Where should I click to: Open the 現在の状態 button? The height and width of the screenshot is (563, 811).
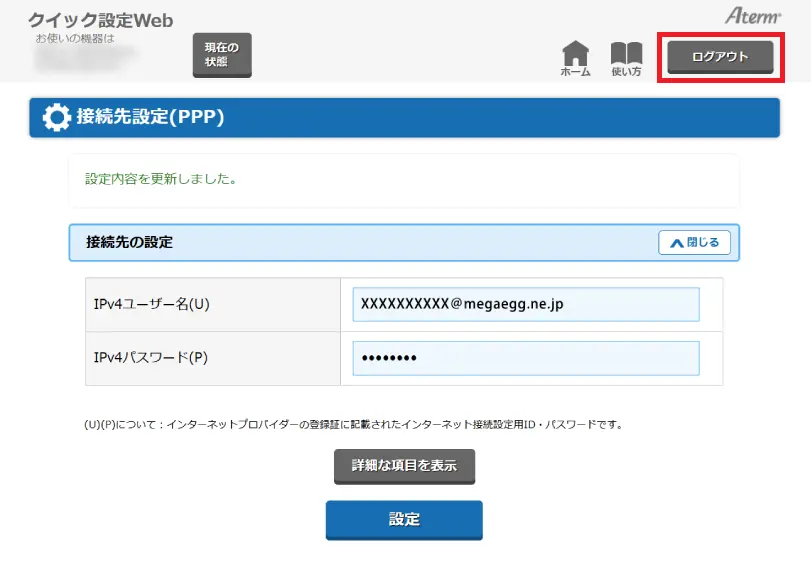coord(222,55)
